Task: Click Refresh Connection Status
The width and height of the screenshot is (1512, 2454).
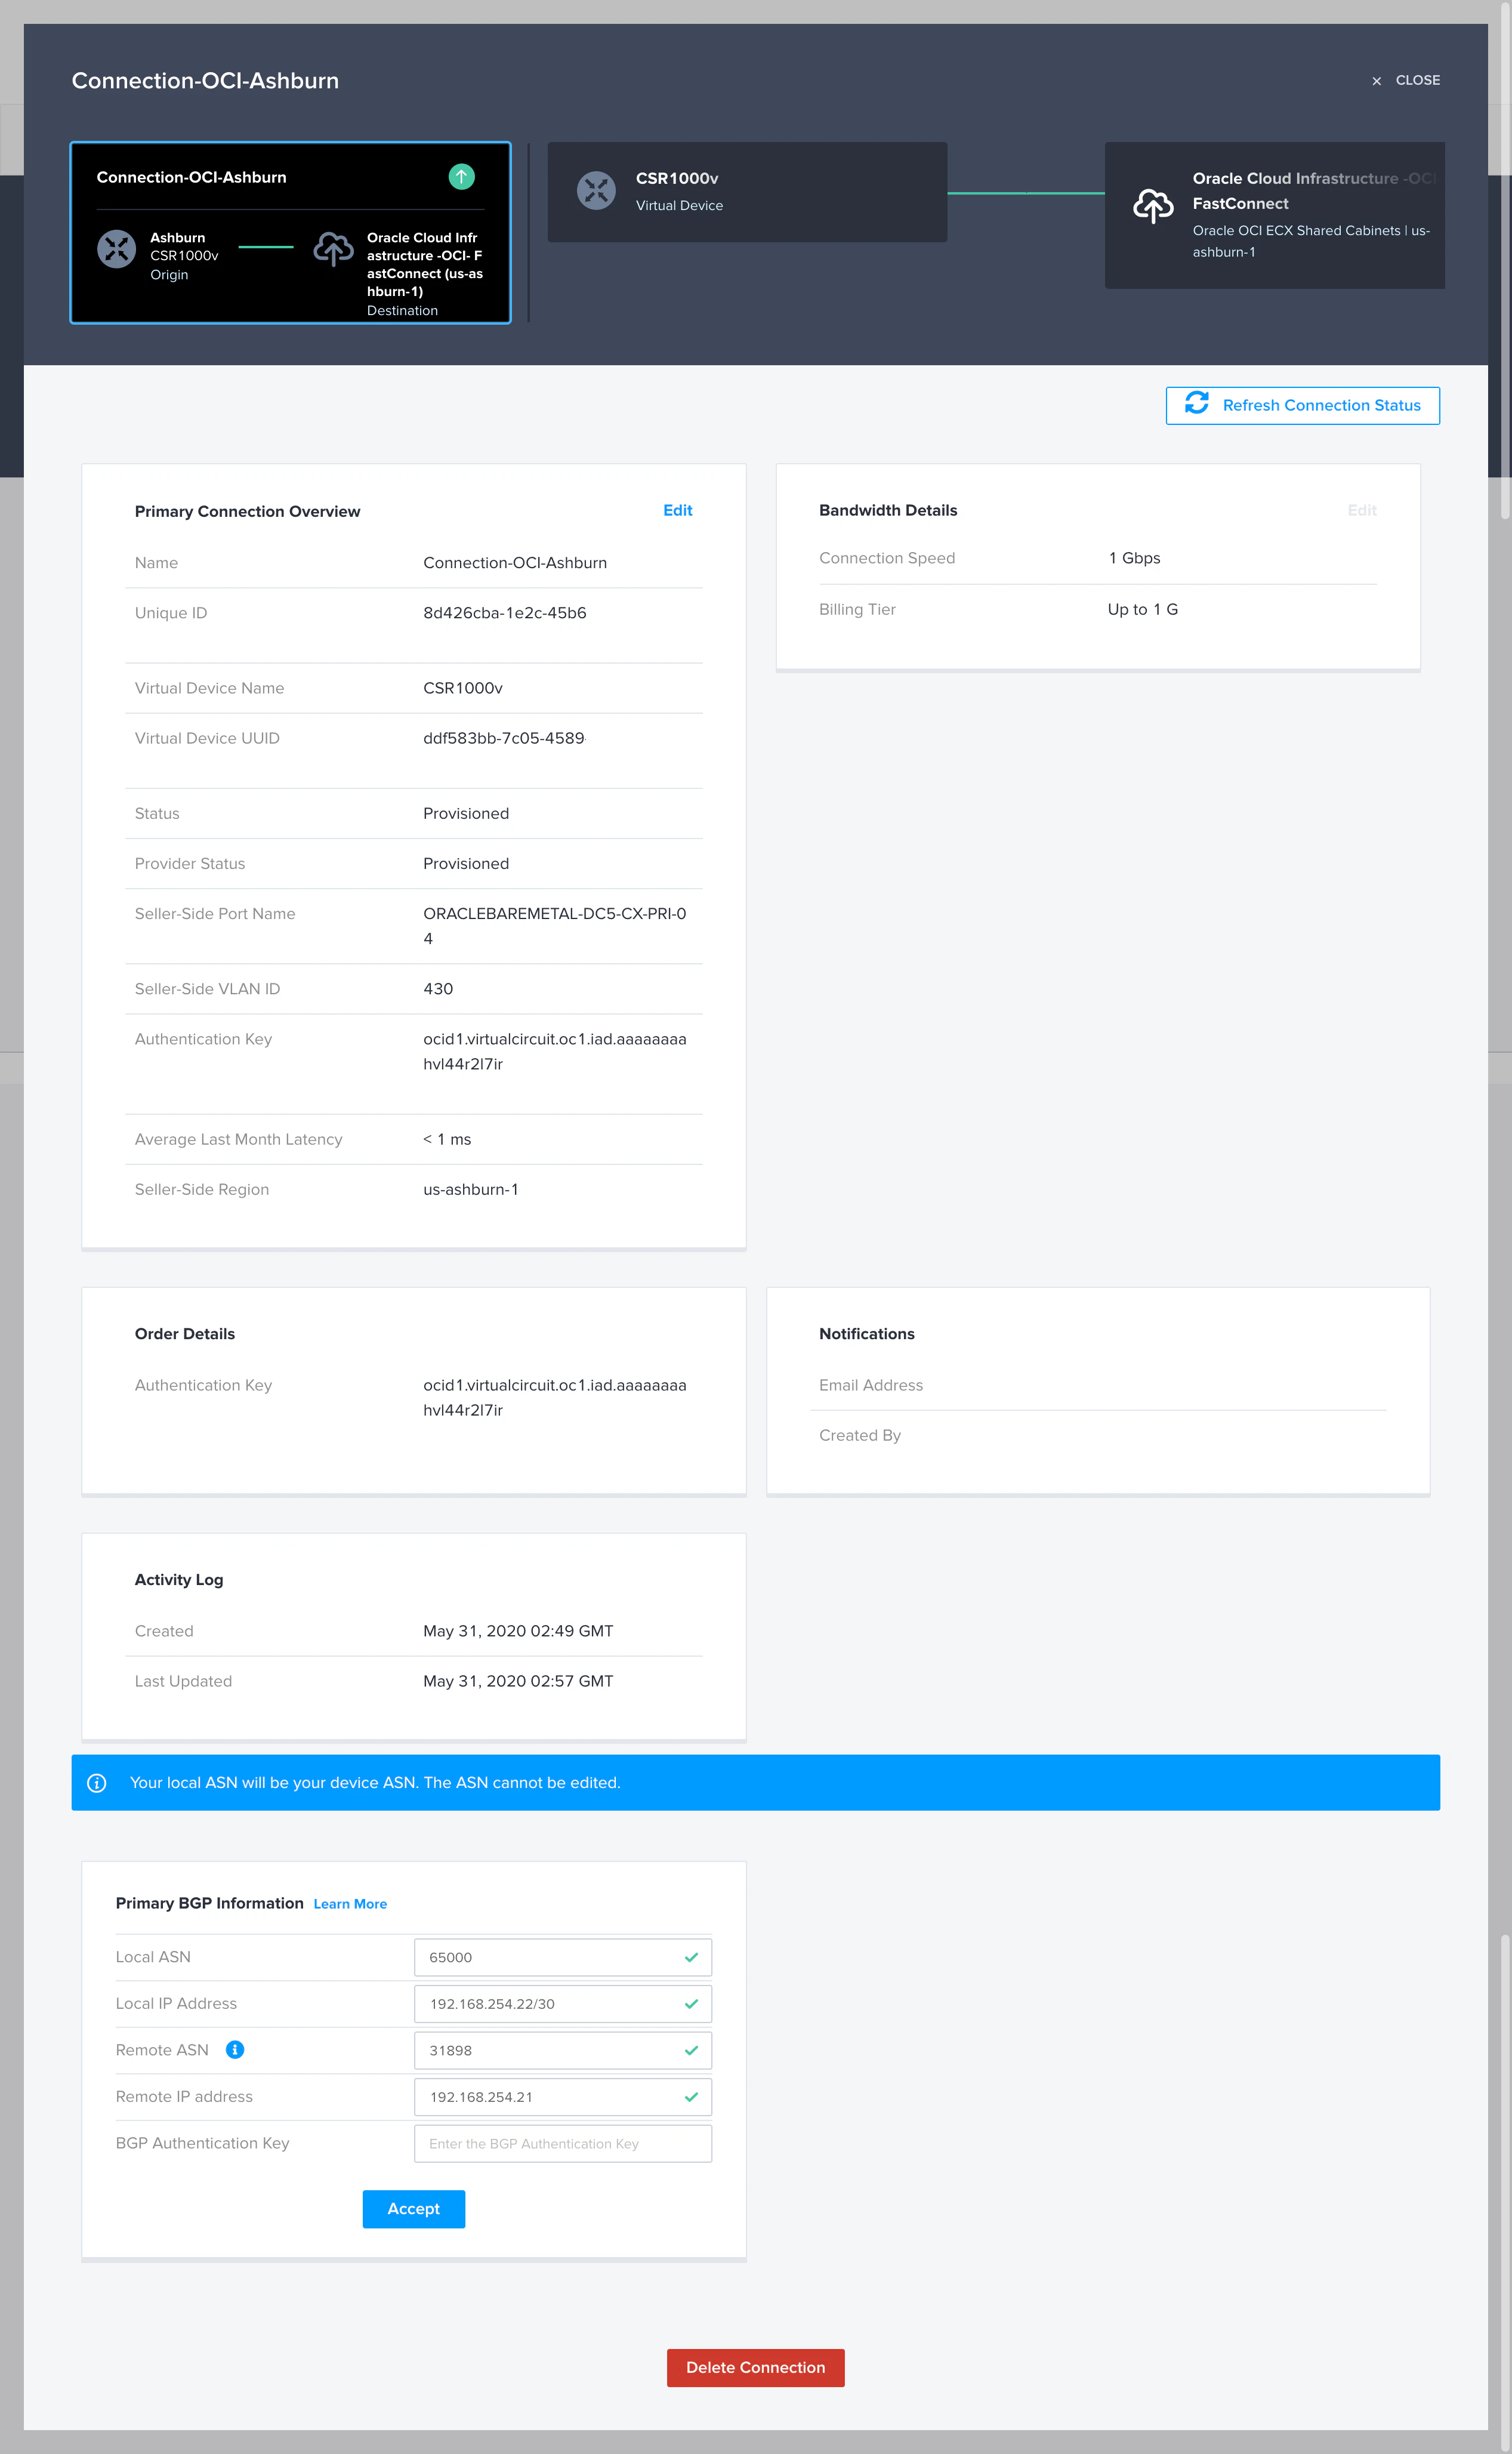Action: point(1321,405)
